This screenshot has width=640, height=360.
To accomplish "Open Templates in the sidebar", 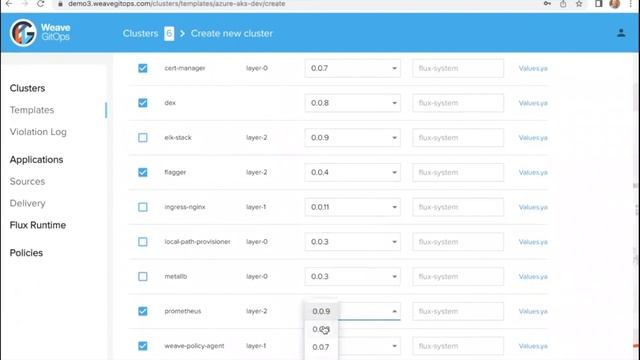I will pyautogui.click(x=32, y=110).
